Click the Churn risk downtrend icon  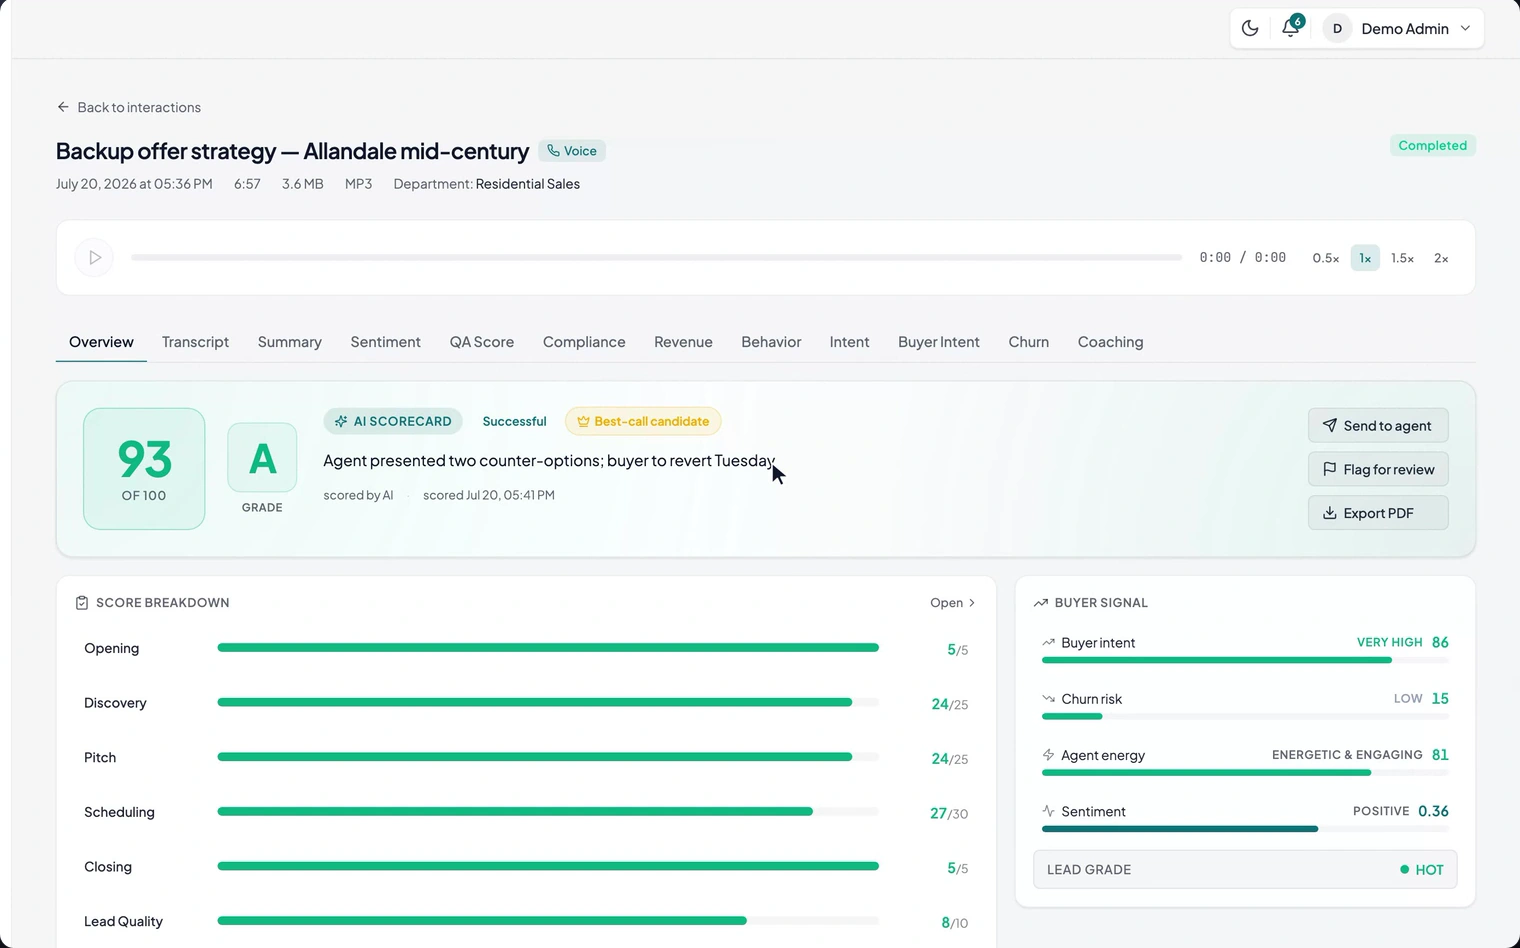click(1048, 698)
